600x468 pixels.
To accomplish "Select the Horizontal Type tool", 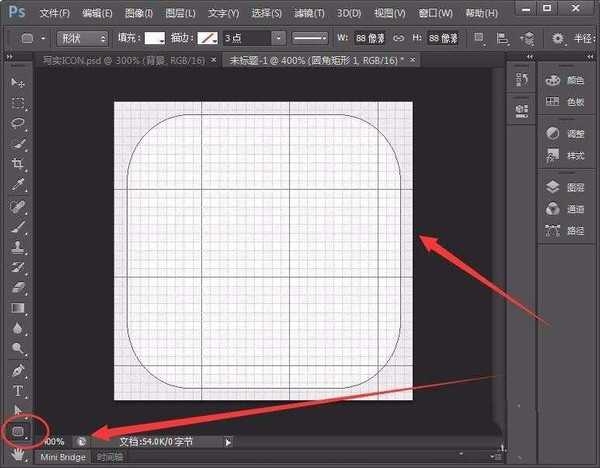I will pos(17,390).
